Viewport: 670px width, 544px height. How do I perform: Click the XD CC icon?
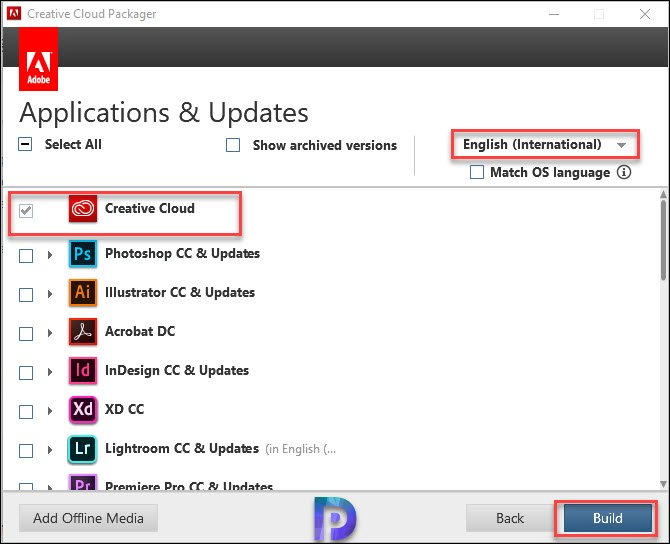click(83, 410)
